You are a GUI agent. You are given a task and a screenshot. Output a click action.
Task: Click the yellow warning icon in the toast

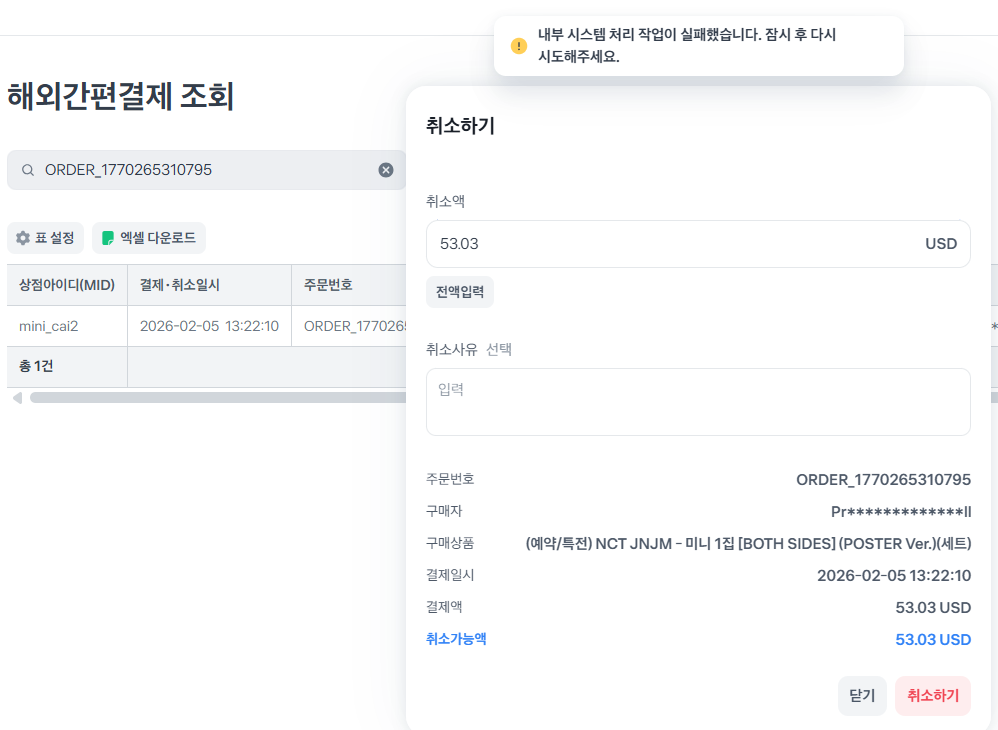[x=518, y=46]
